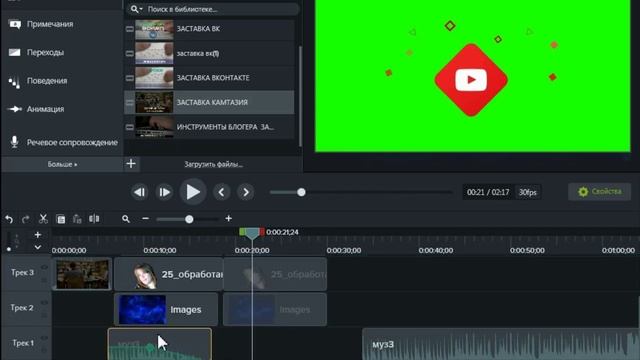
Task: Select the dimmed Images clip on Трек 2
Action: point(275,309)
